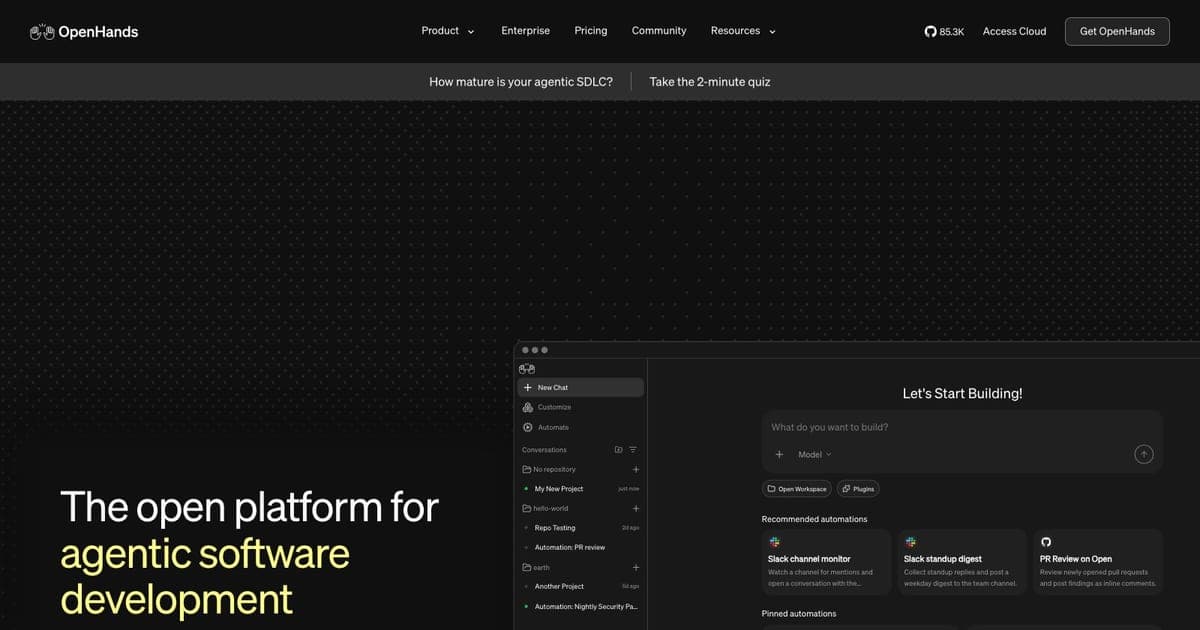Click the Plugins button

(x=858, y=489)
